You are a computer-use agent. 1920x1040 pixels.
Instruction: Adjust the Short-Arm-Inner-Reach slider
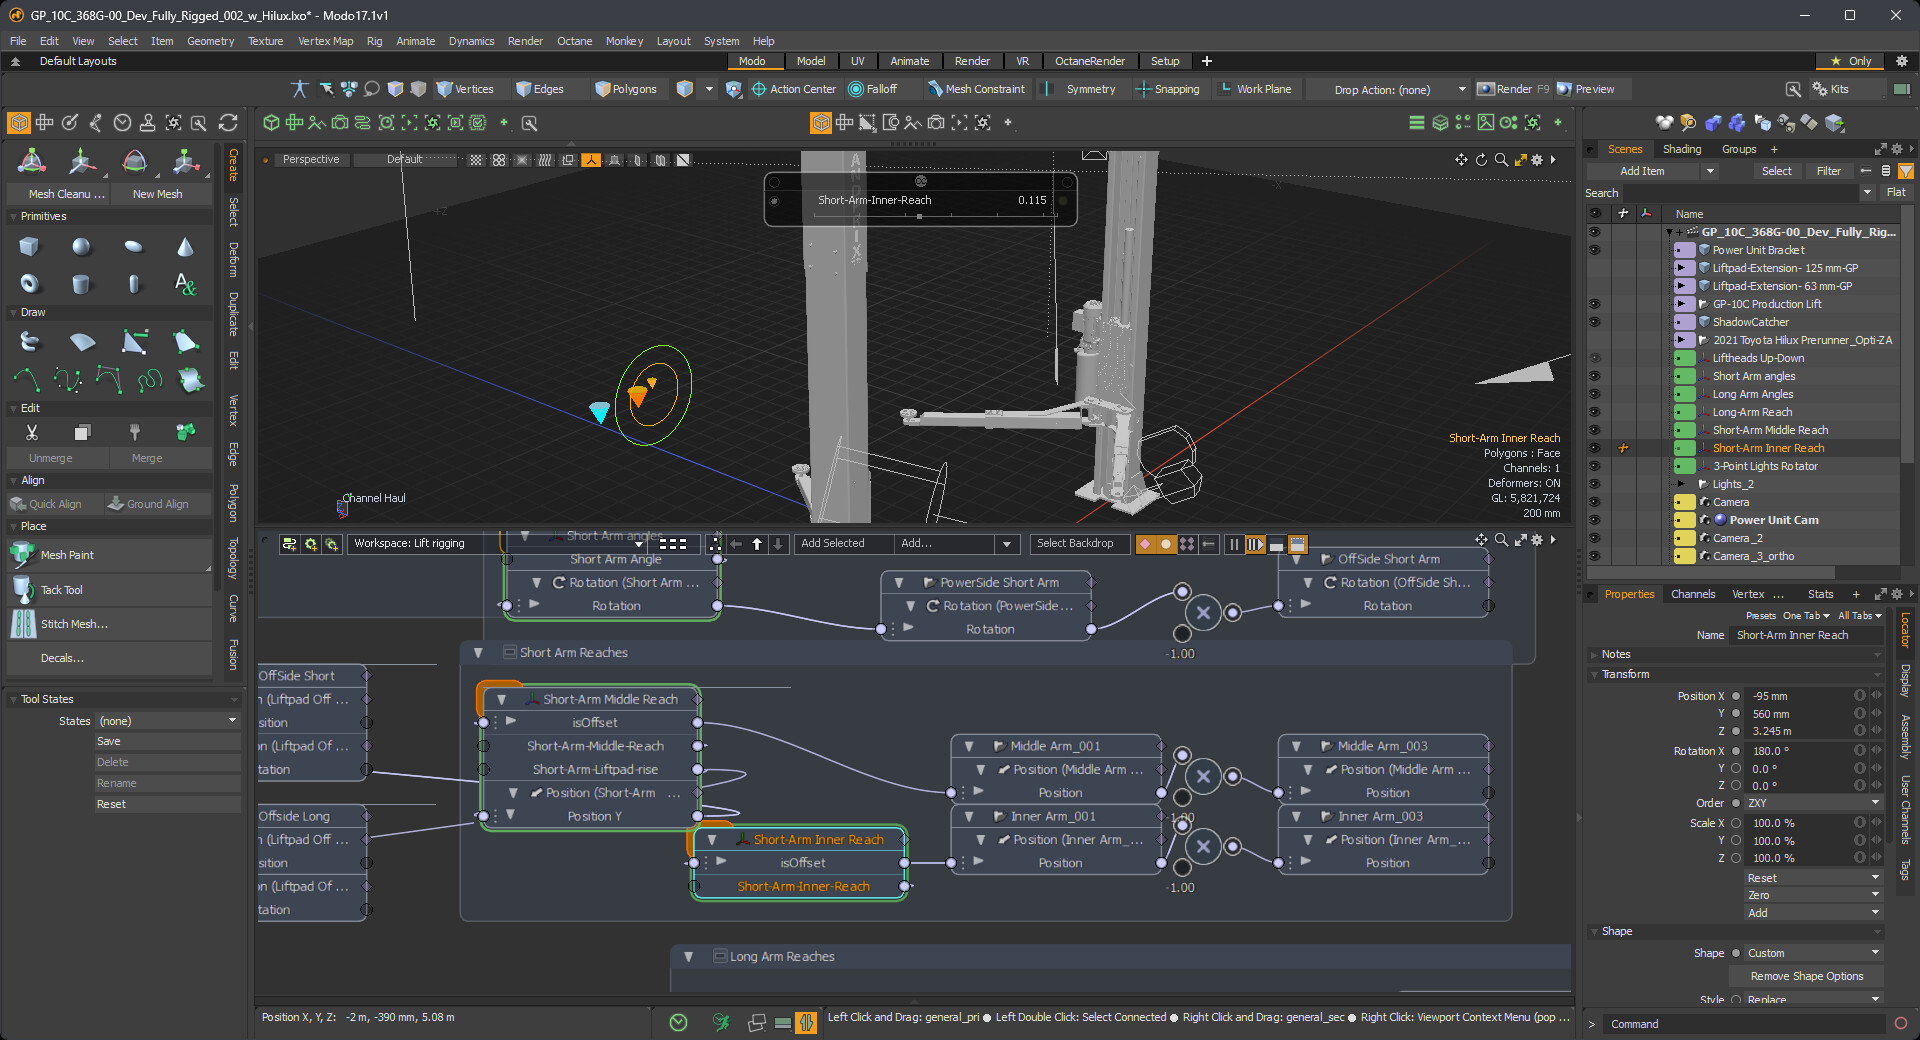[x=919, y=216]
